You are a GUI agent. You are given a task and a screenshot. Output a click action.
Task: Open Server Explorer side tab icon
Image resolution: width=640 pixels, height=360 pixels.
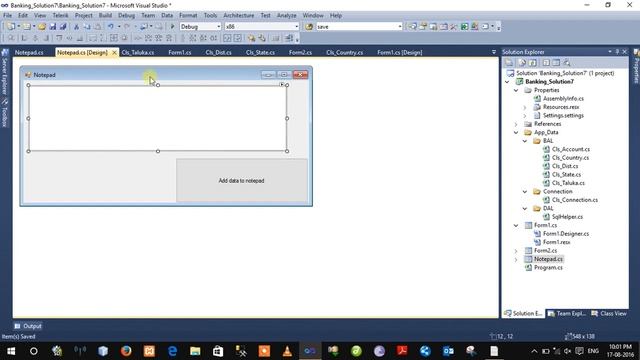click(x=5, y=53)
